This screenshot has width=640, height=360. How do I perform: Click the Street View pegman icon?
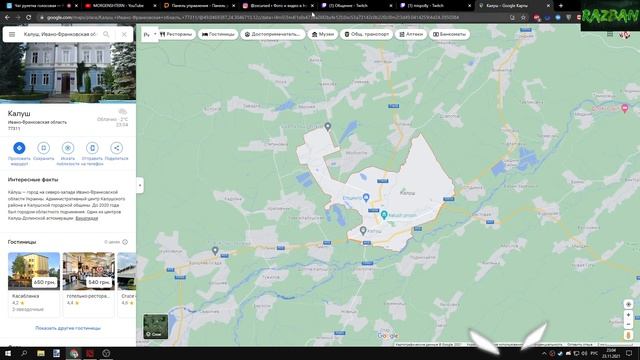tap(628, 335)
